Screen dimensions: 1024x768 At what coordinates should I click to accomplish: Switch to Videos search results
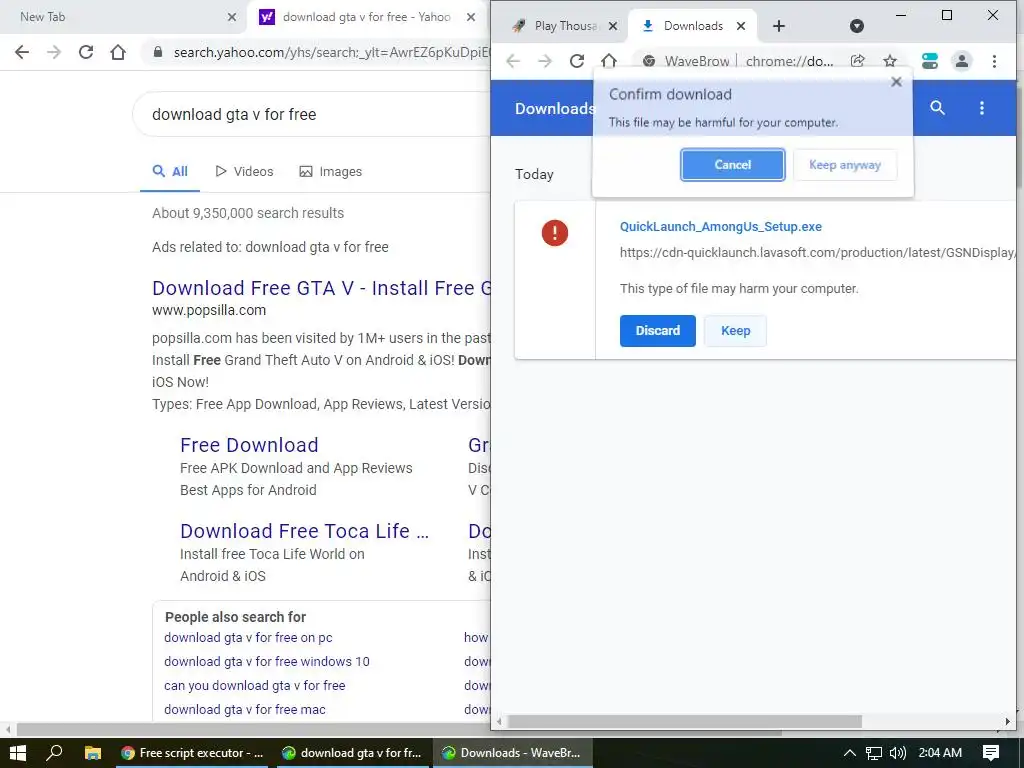tap(244, 171)
